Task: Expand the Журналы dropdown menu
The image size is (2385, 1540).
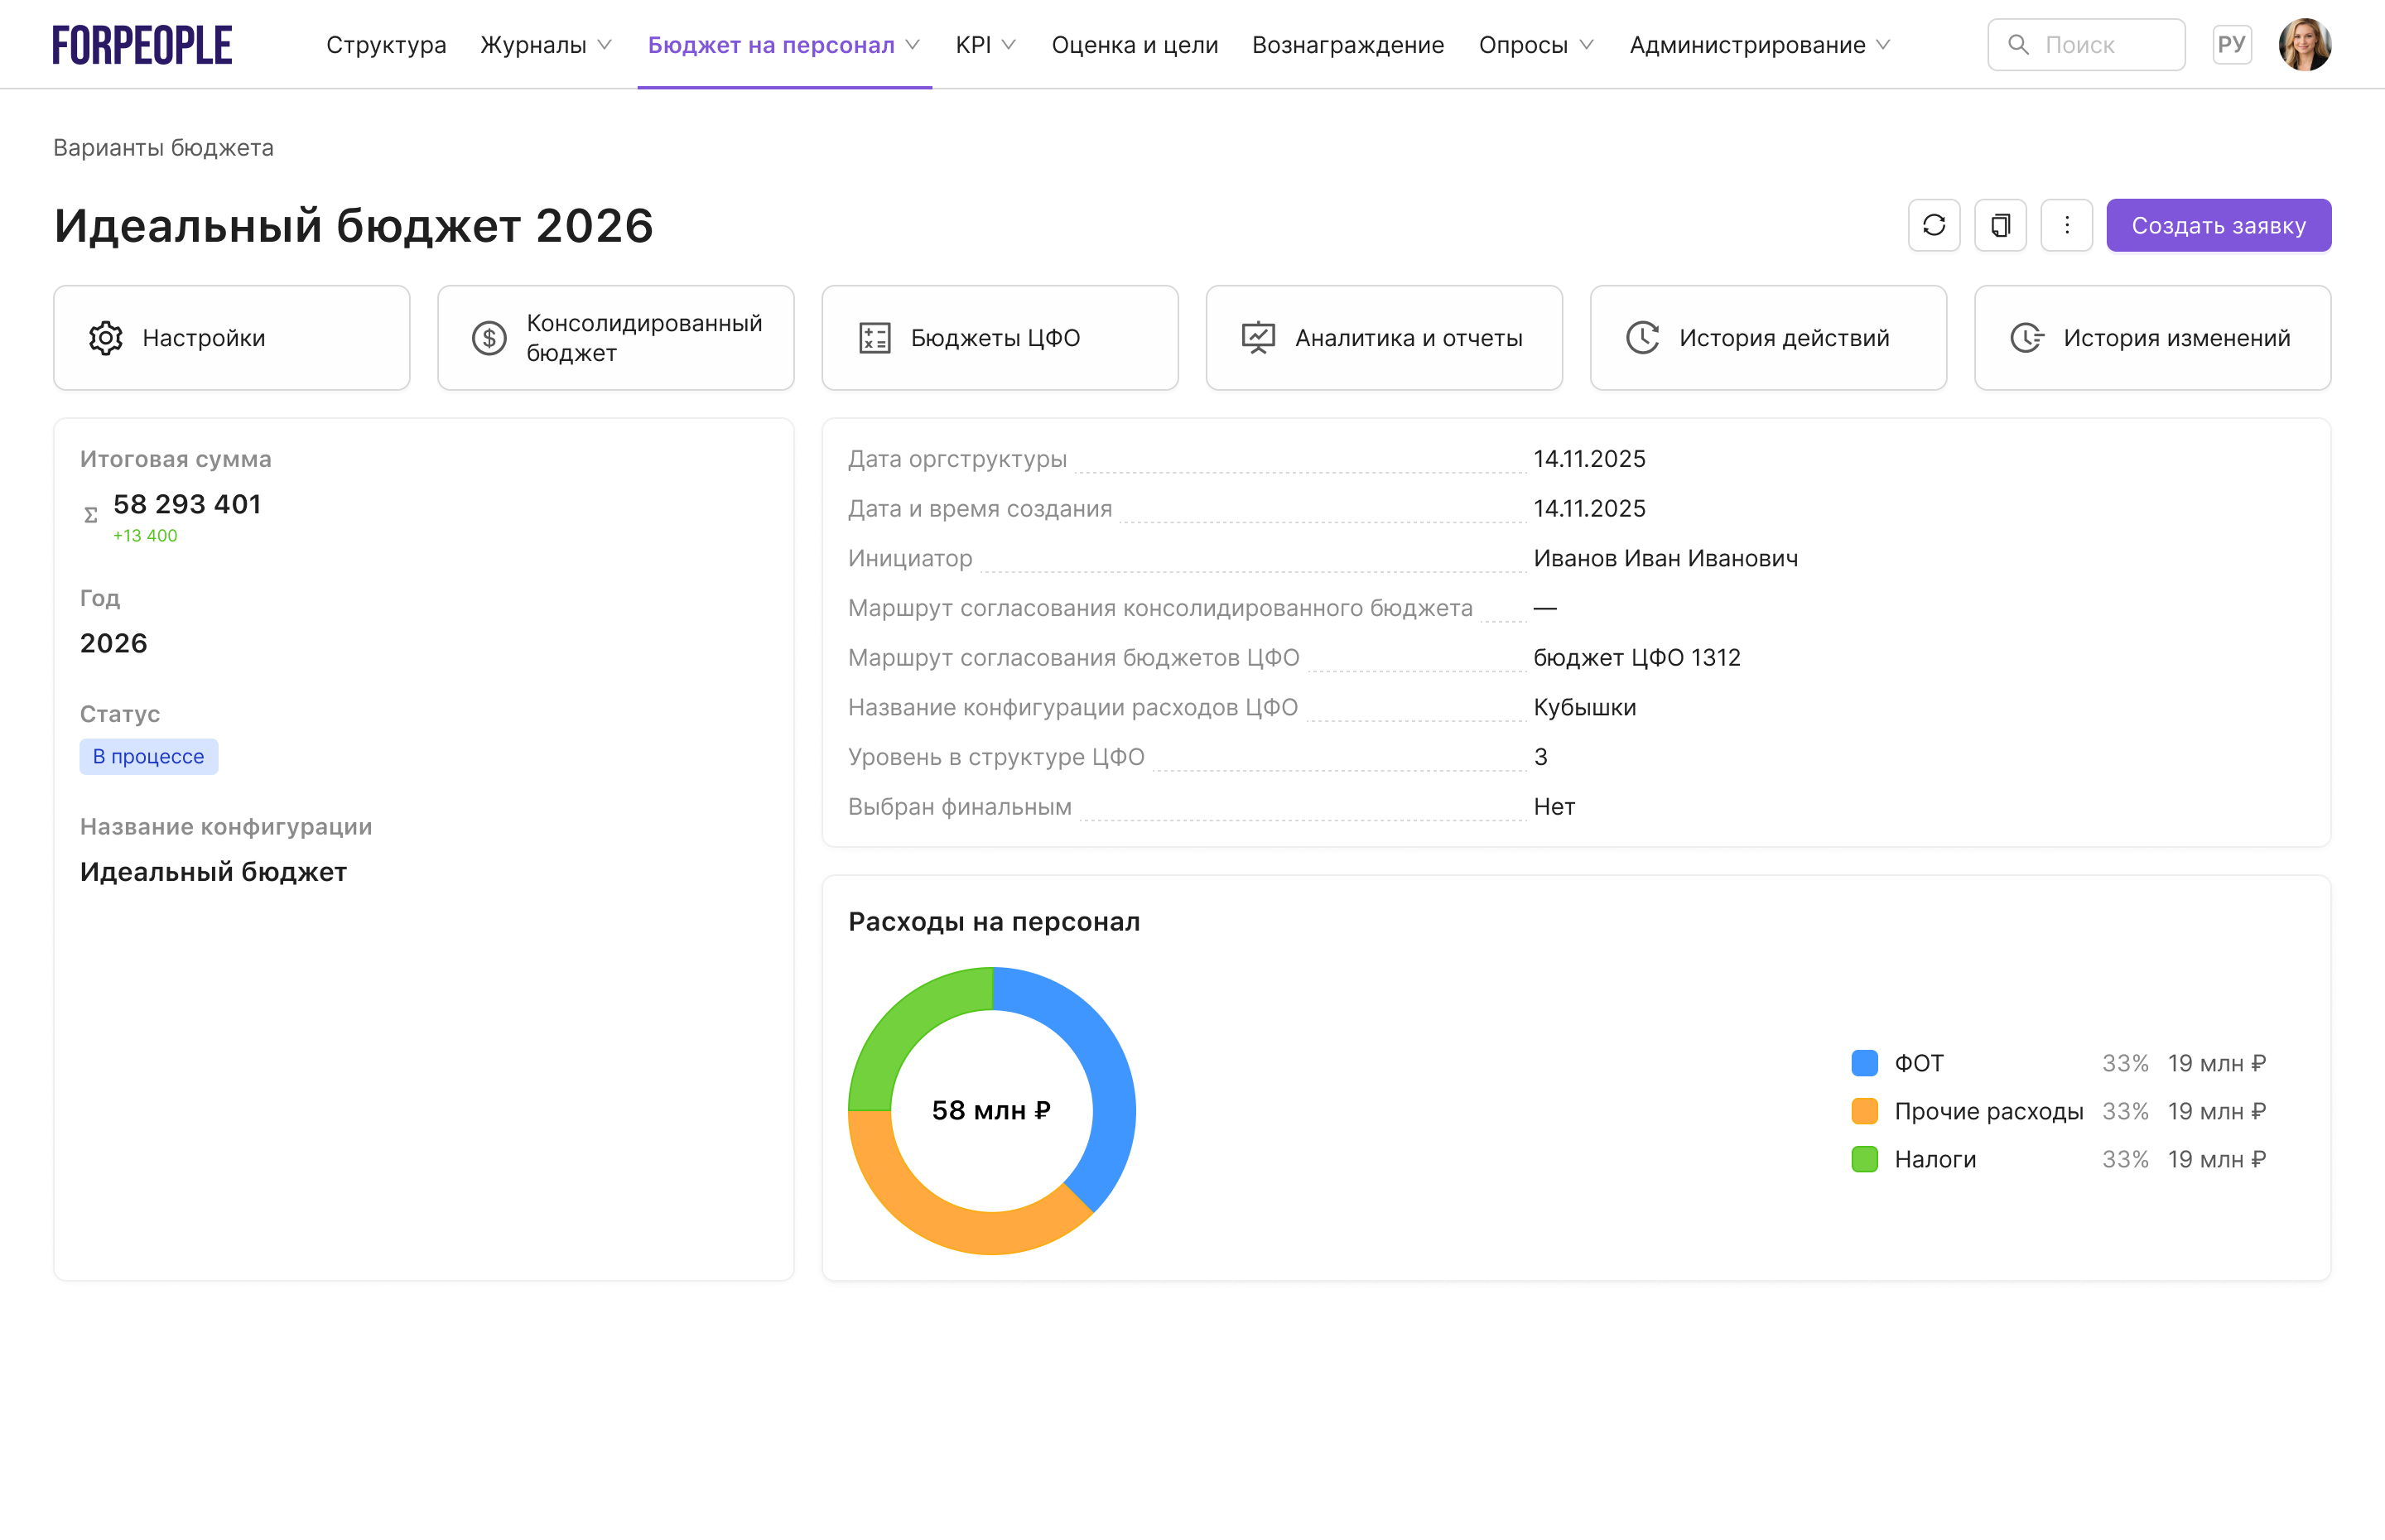Action: point(546,45)
